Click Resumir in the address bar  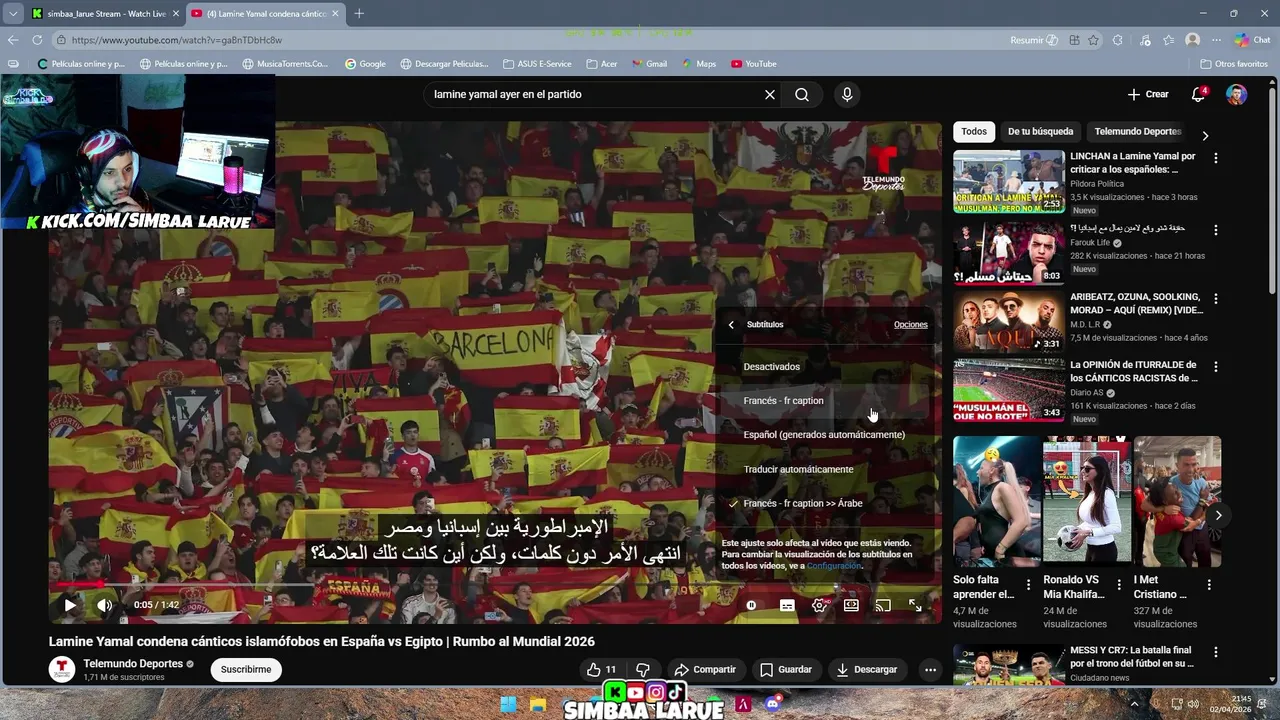point(1034,40)
